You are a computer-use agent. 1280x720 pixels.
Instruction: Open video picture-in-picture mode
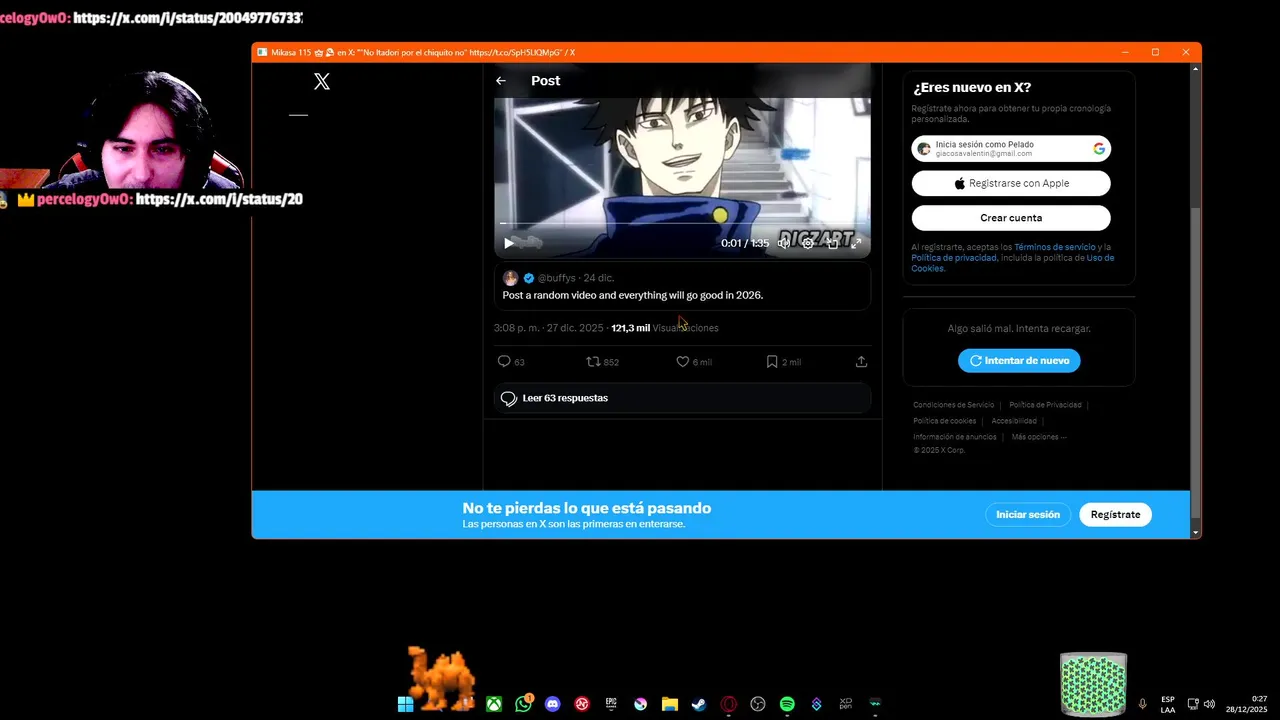pyautogui.click(x=832, y=243)
